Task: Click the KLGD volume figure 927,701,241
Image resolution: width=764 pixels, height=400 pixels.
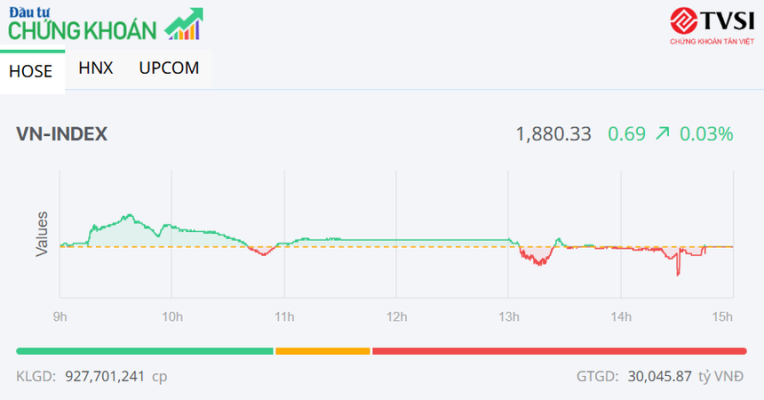Action: [104, 379]
